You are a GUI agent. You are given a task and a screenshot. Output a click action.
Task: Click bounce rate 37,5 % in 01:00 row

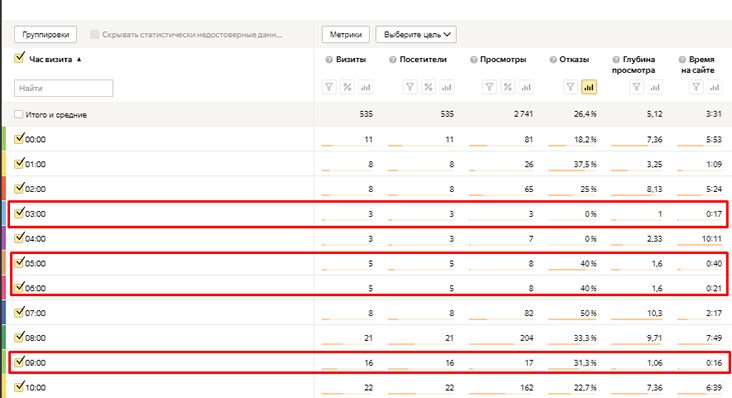click(x=585, y=164)
